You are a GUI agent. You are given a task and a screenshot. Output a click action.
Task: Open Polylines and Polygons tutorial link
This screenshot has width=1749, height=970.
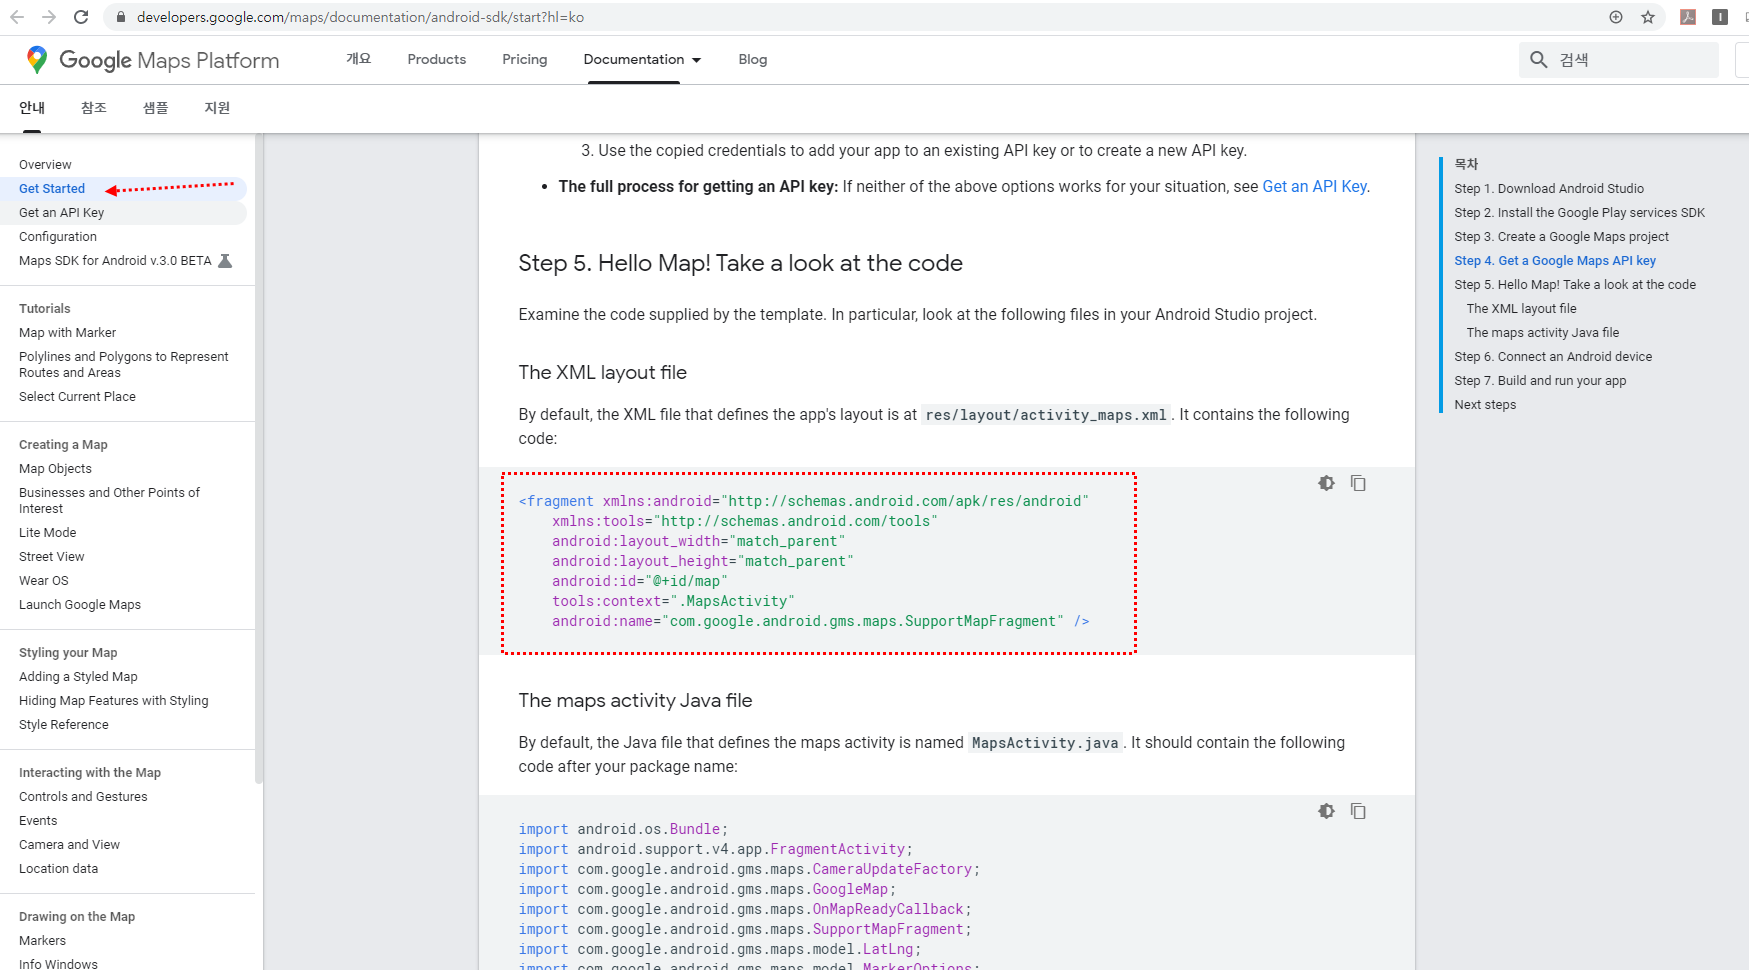click(124, 365)
